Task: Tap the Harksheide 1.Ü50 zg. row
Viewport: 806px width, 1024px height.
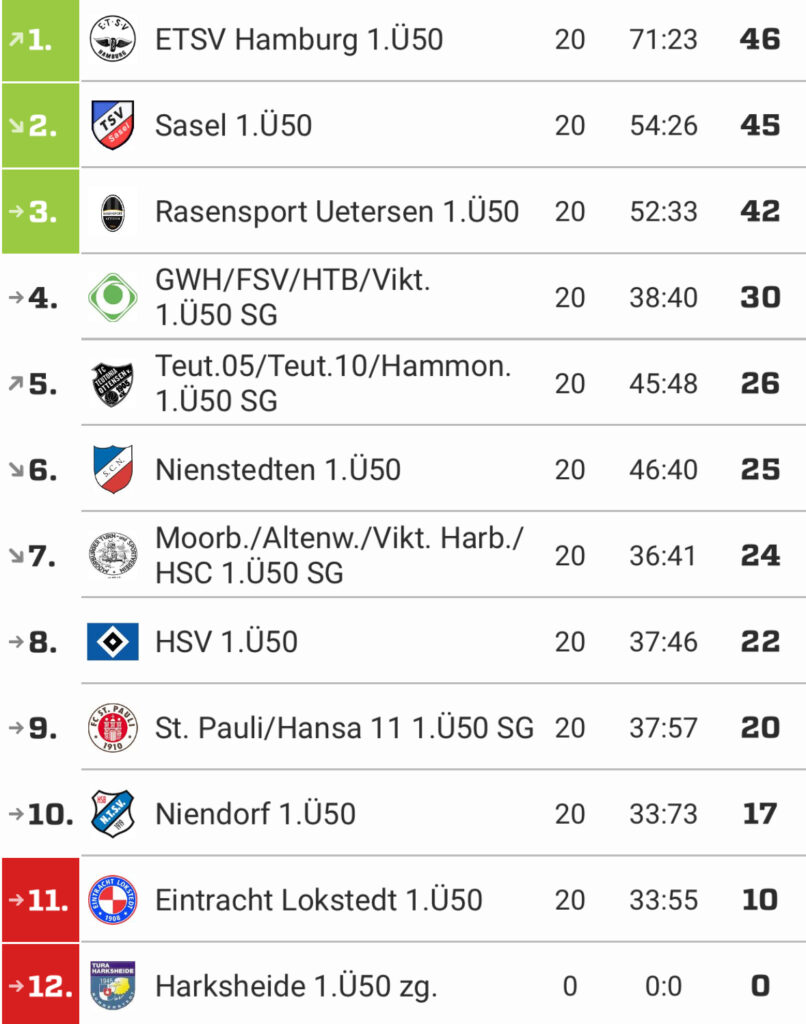Action: click(x=403, y=985)
